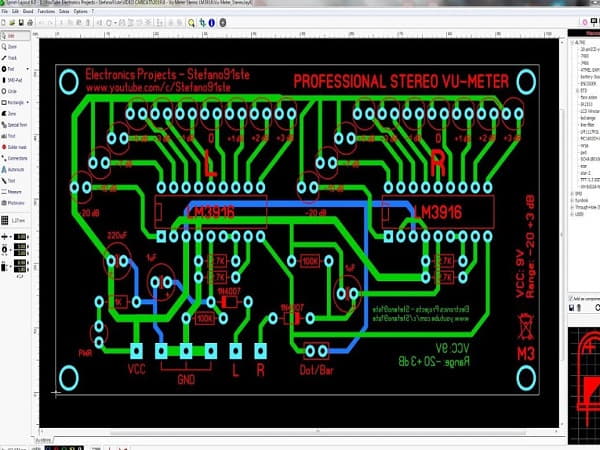Select the Edit tool
This screenshot has width=600, height=450.
click(15, 36)
